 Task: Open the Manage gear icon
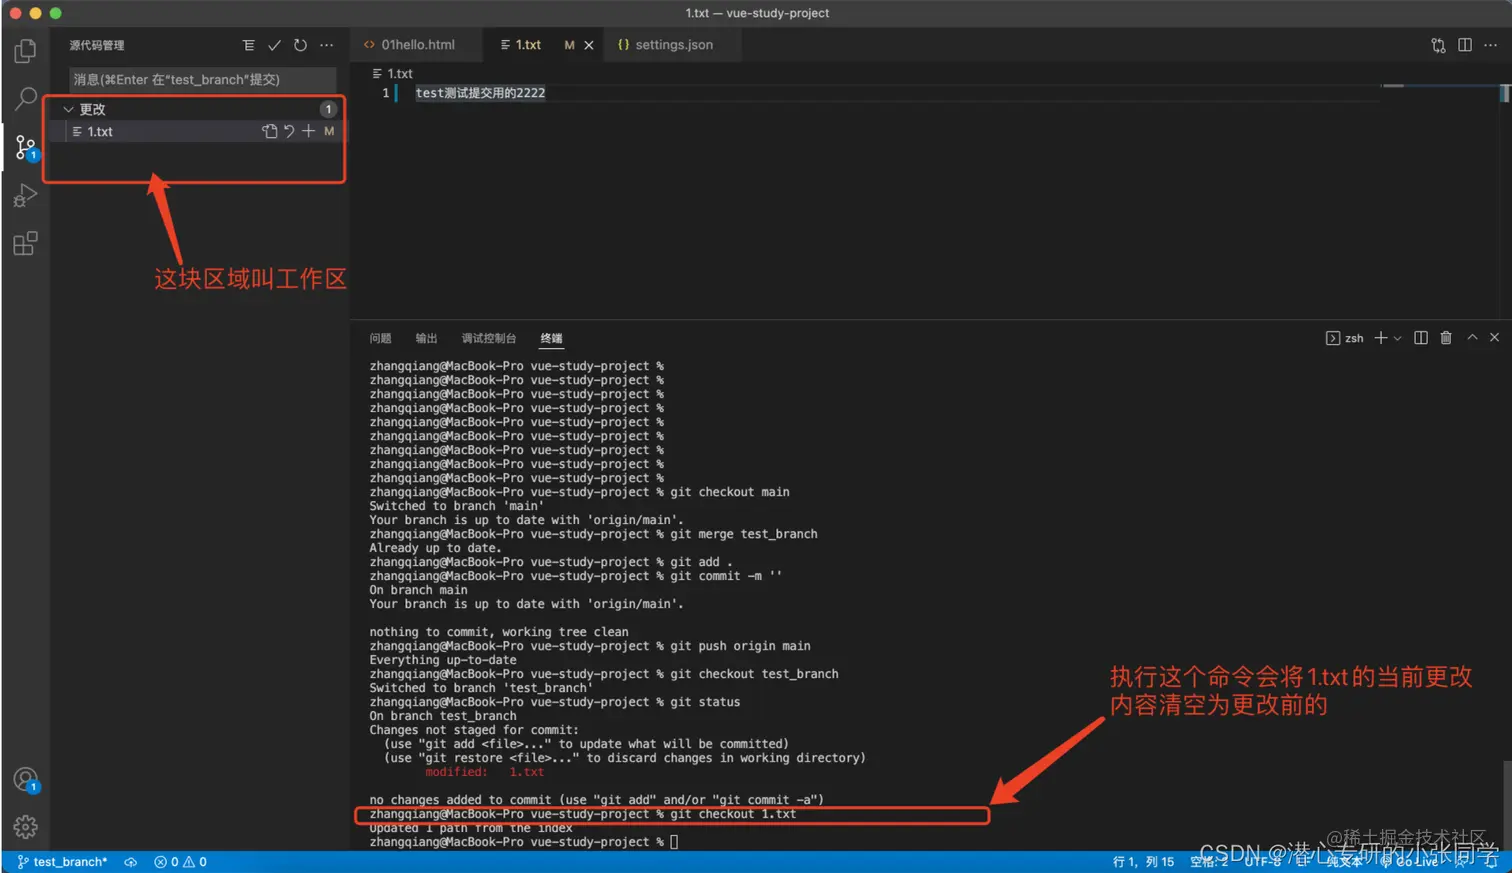click(x=25, y=826)
